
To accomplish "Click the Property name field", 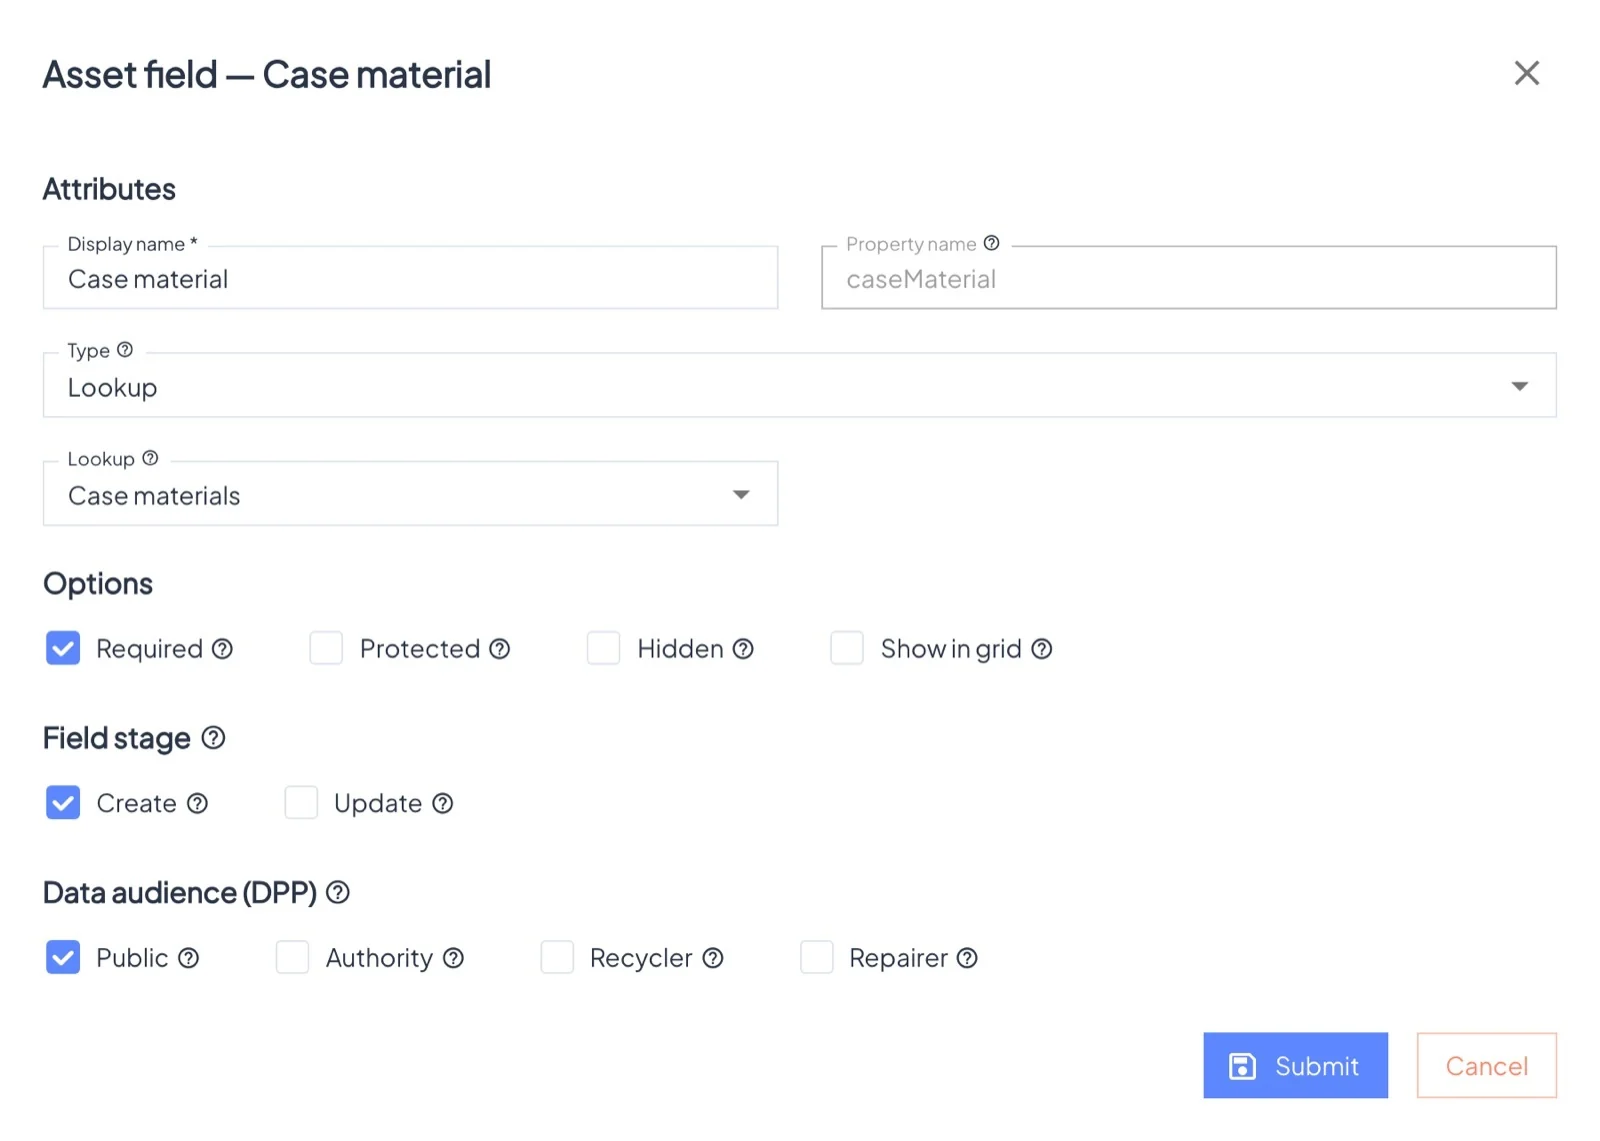I will click(x=1189, y=278).
